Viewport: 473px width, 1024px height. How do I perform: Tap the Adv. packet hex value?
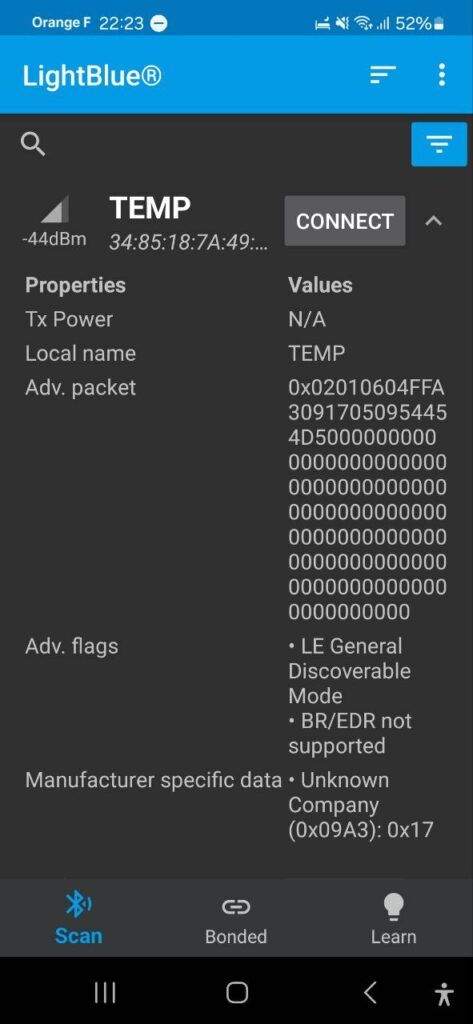[x=368, y=500]
